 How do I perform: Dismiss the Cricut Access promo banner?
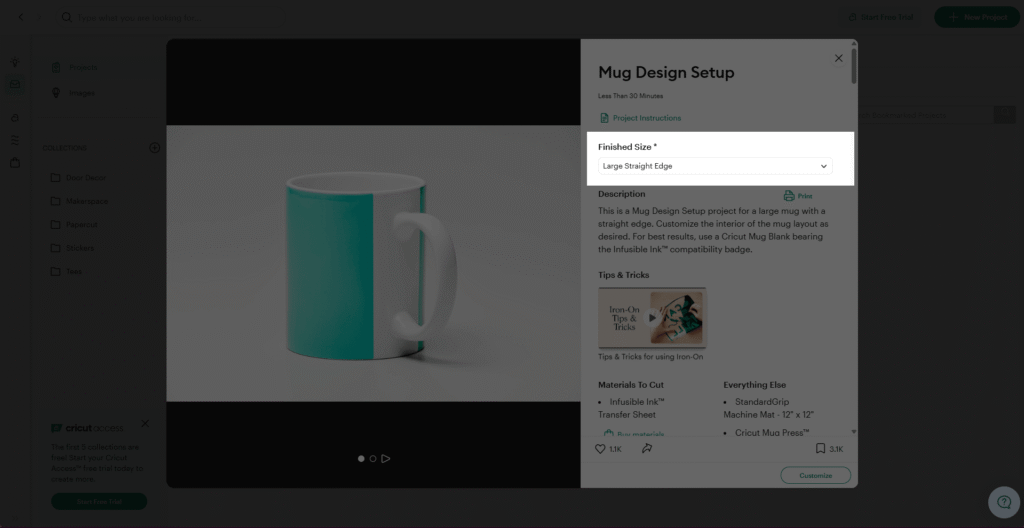(145, 423)
